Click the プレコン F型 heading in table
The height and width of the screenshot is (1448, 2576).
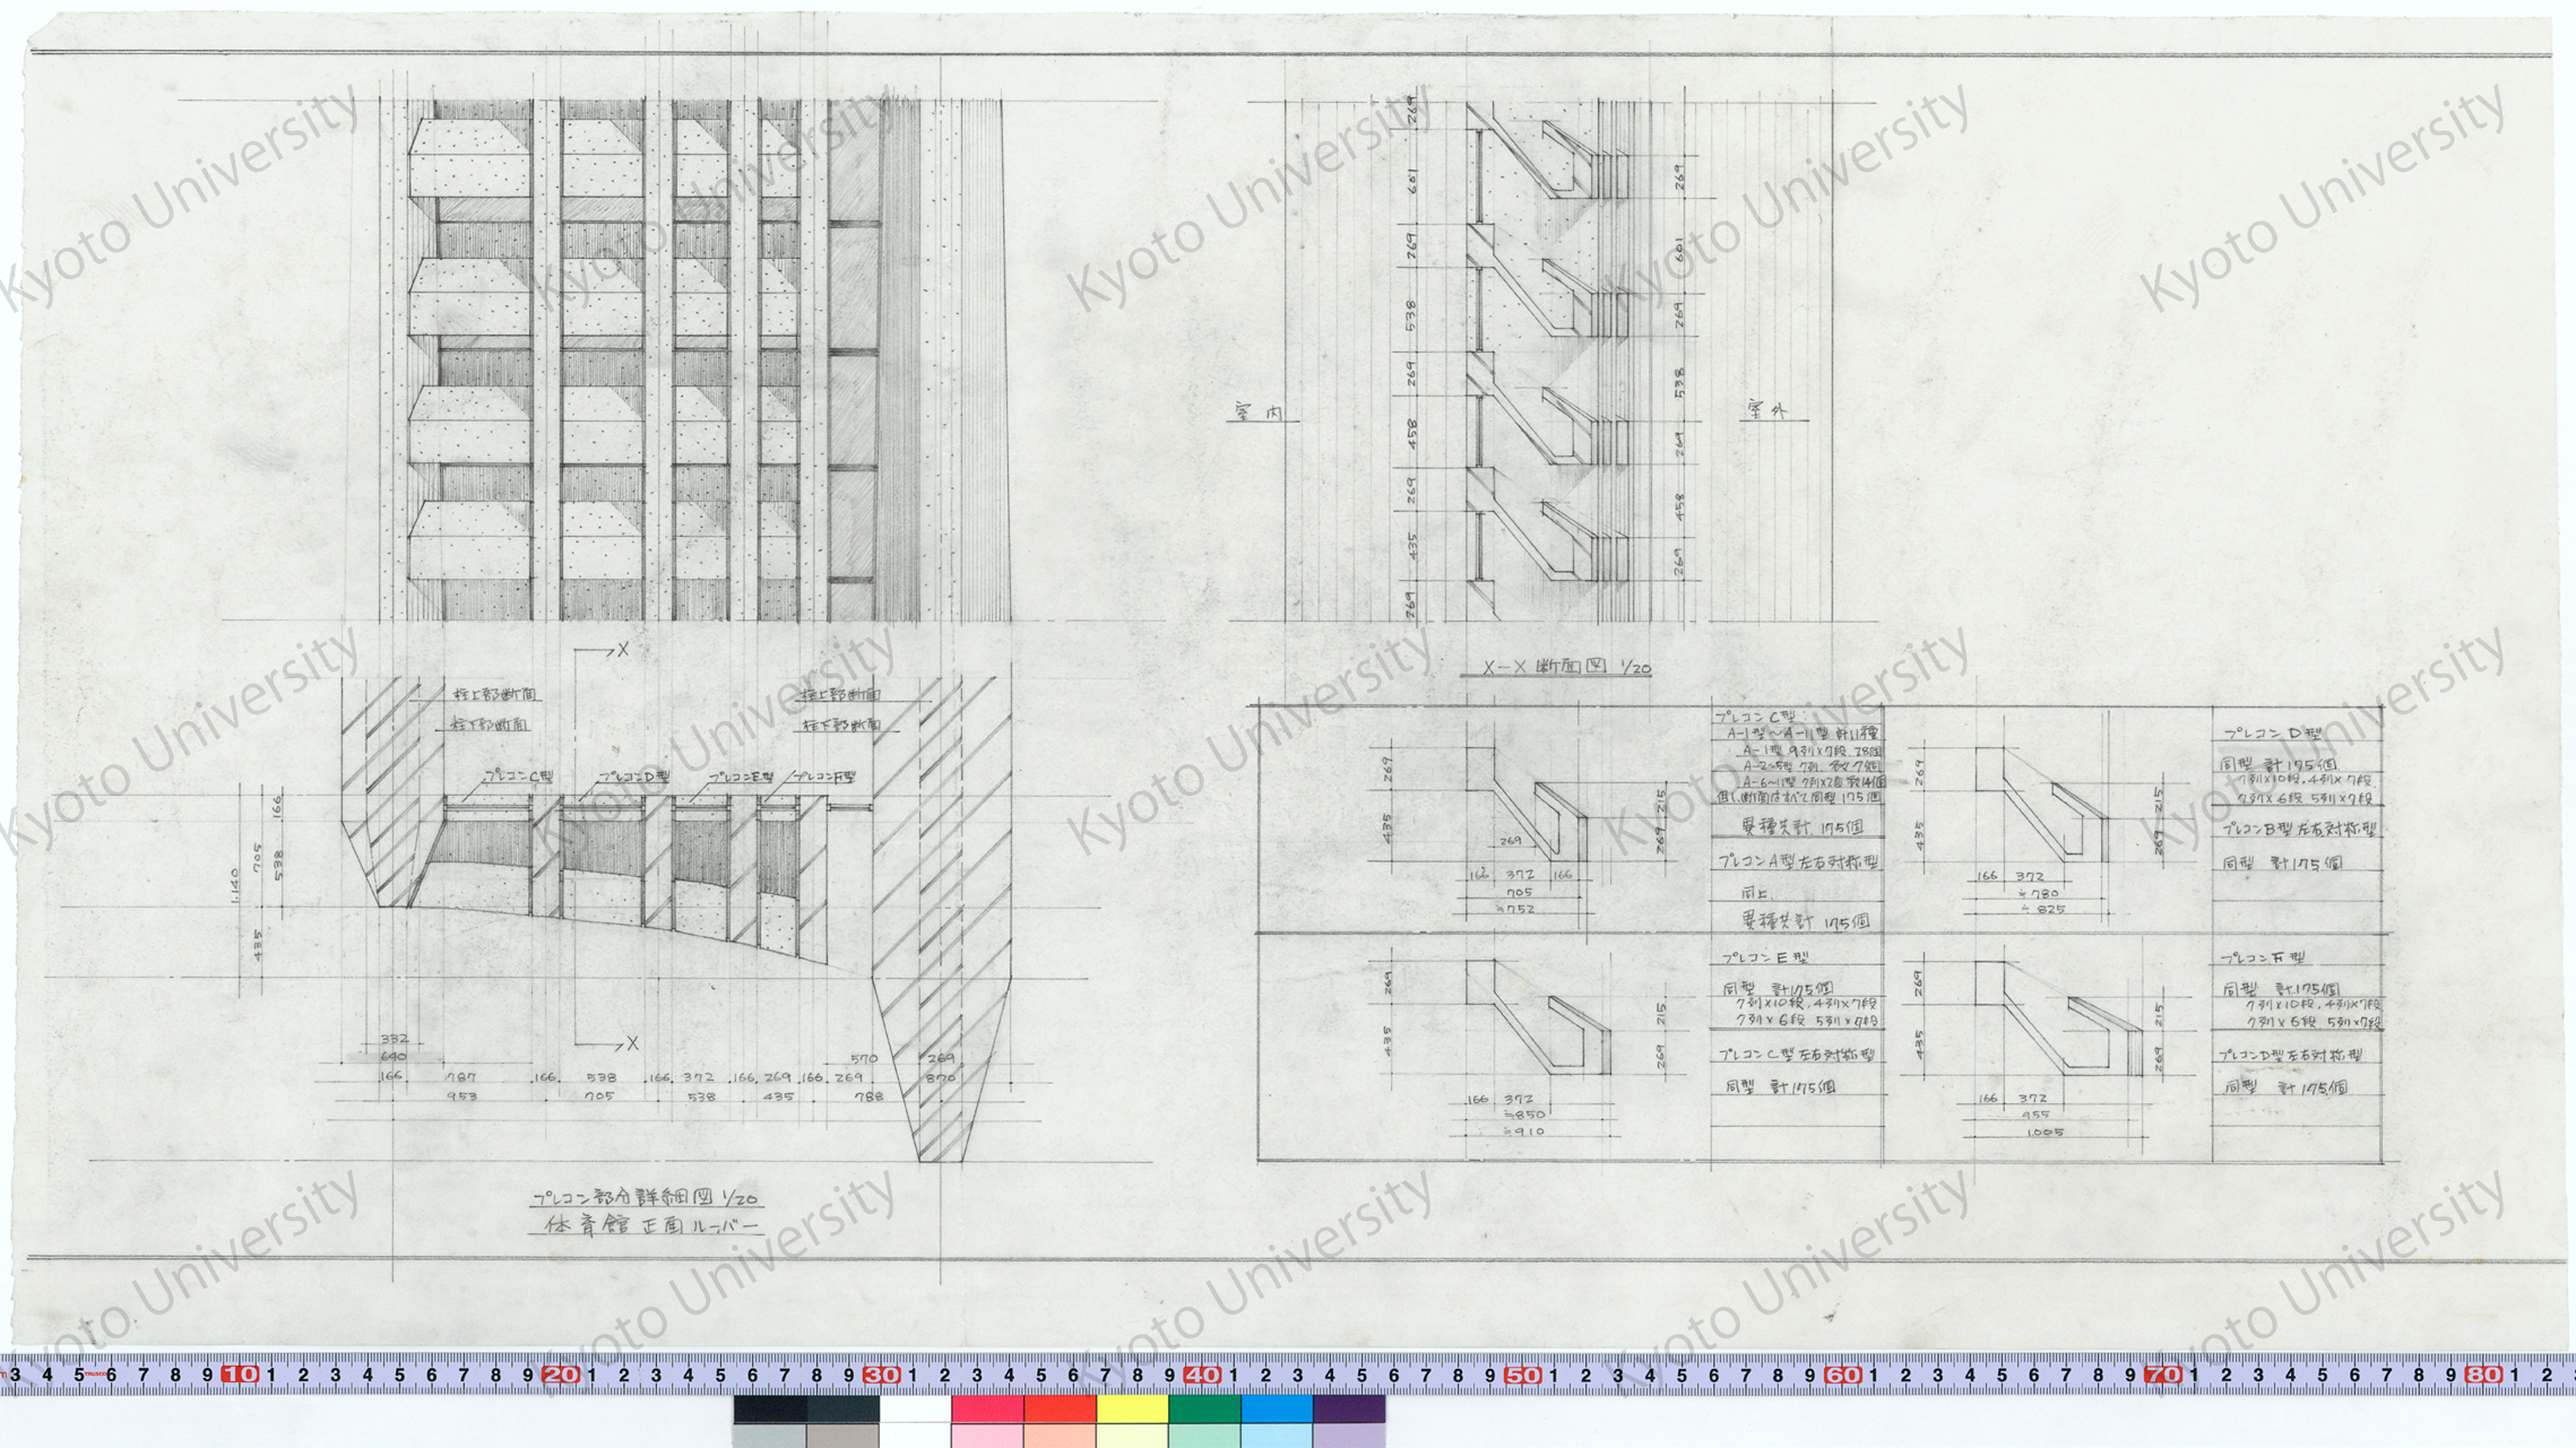[x=2263, y=957]
